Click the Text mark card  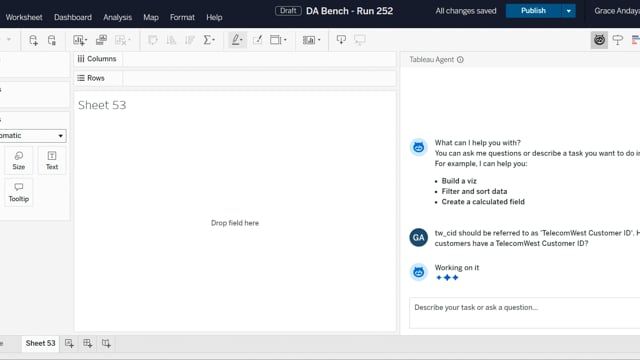52,160
